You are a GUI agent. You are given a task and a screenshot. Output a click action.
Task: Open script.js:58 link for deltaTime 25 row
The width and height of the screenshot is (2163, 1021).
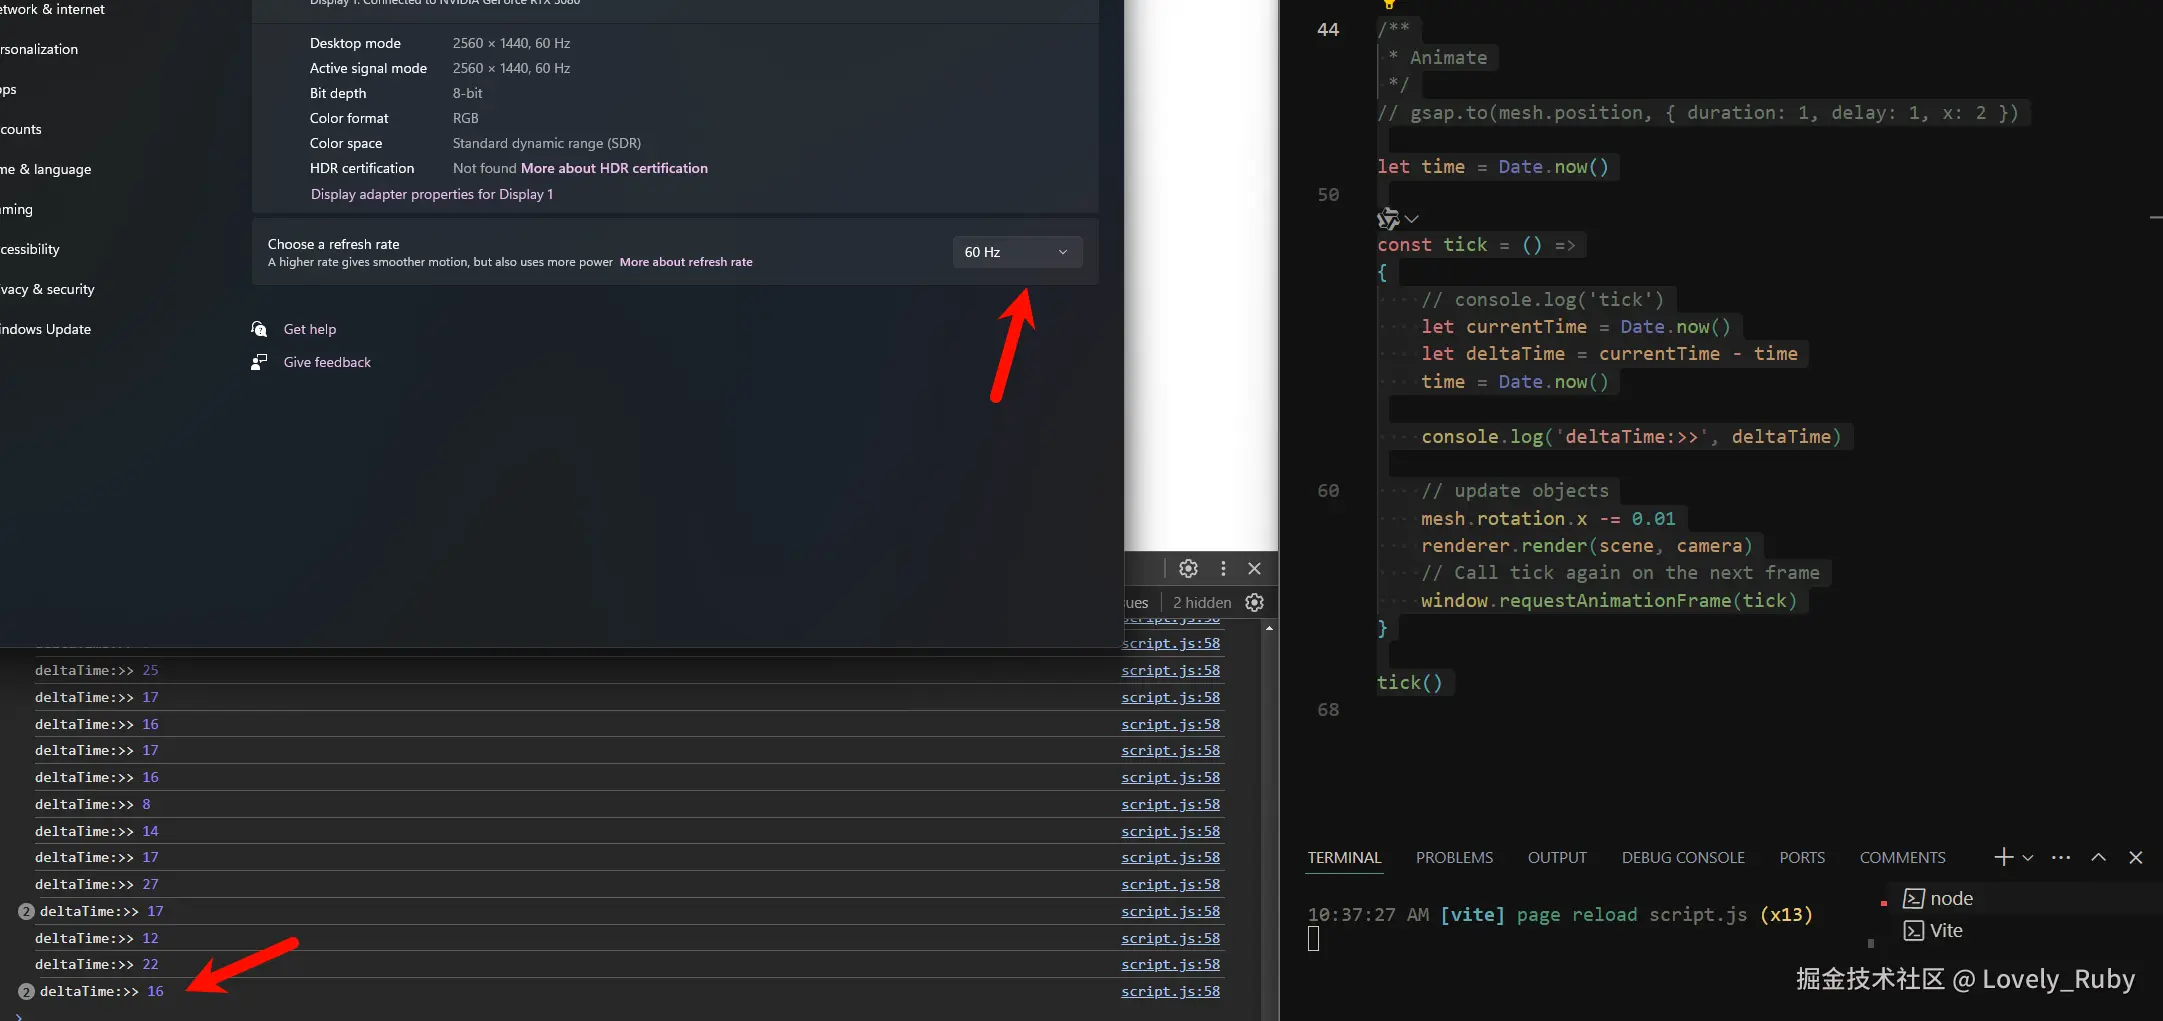point(1170,670)
